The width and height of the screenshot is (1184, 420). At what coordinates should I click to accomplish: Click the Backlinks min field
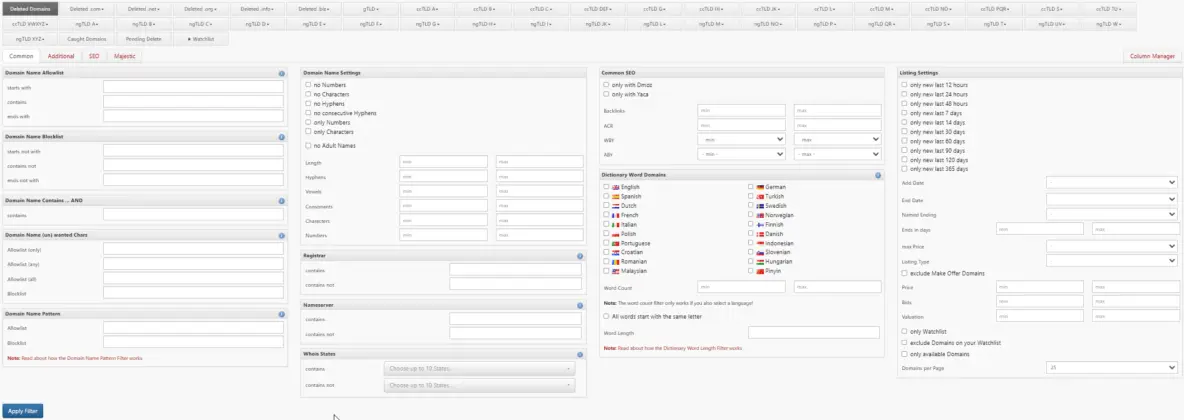tap(742, 111)
